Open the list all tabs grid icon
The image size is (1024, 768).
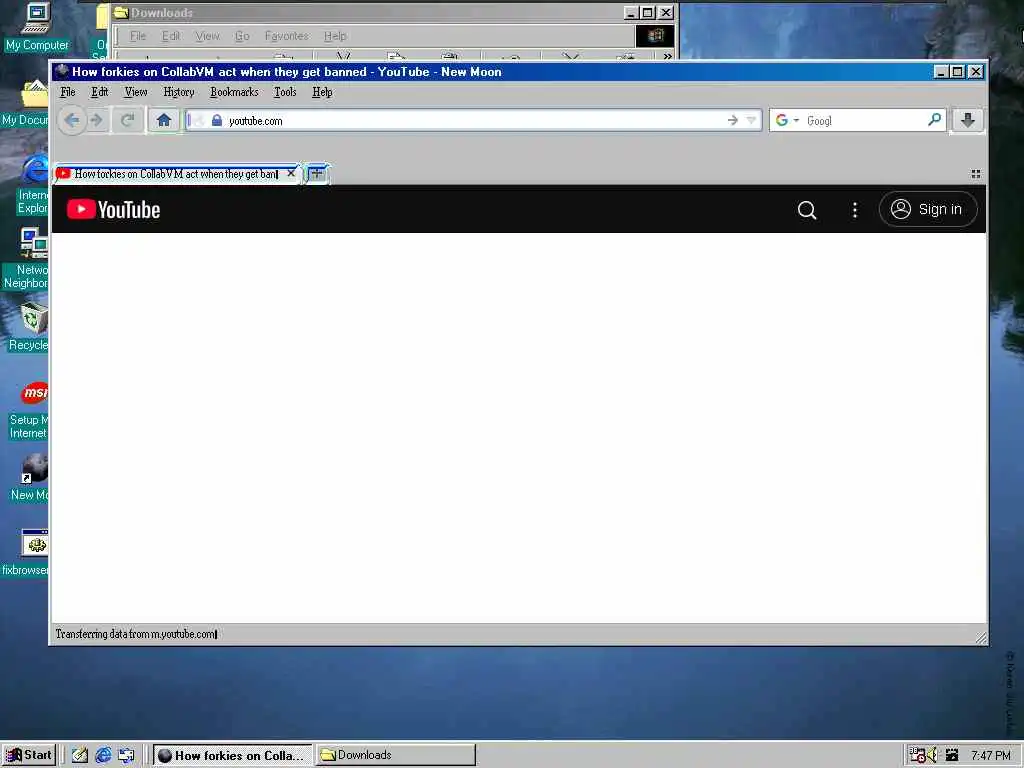976,174
